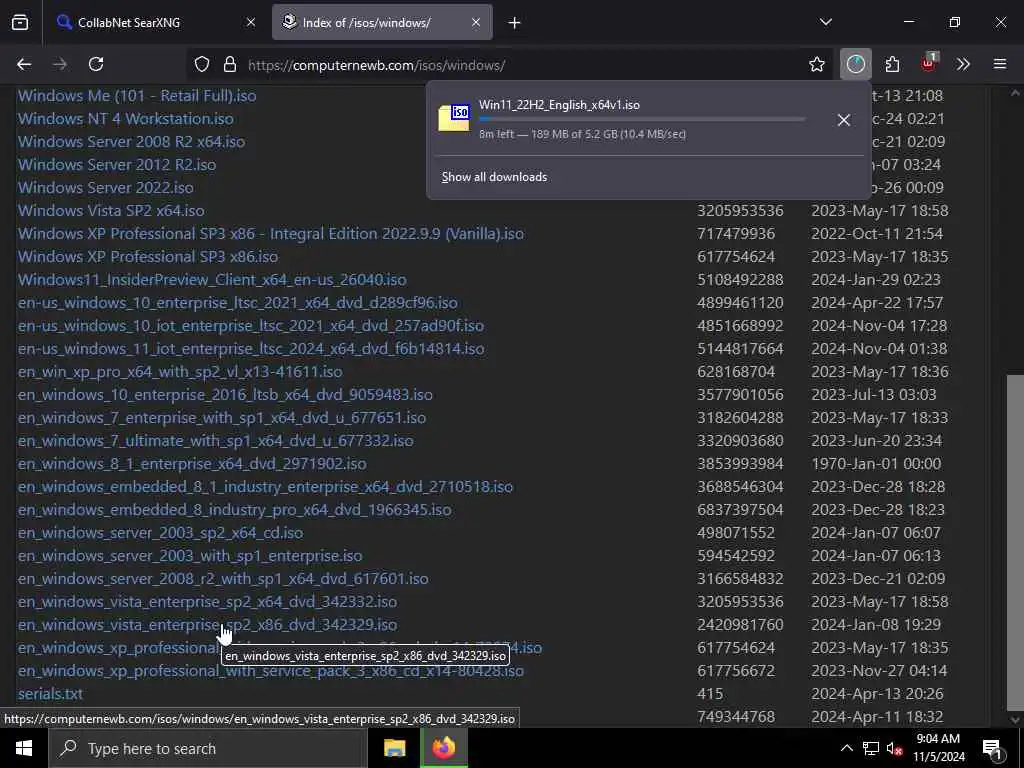Open the Windows Start menu
The width and height of the screenshot is (1024, 768).
[x=24, y=748]
